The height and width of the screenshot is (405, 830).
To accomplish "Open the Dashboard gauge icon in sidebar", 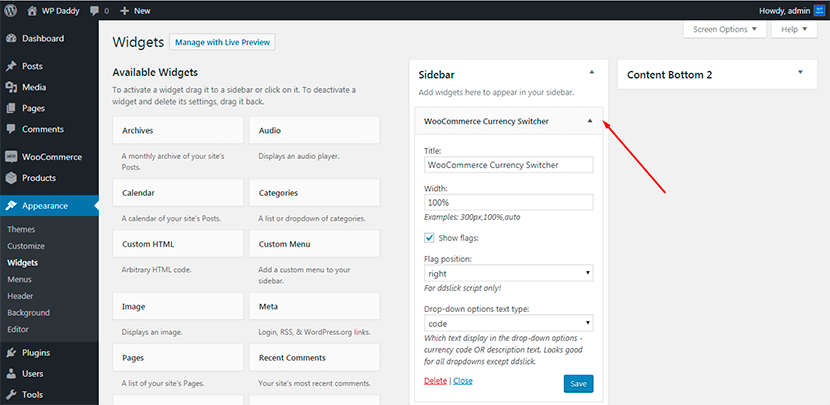I will [x=11, y=39].
